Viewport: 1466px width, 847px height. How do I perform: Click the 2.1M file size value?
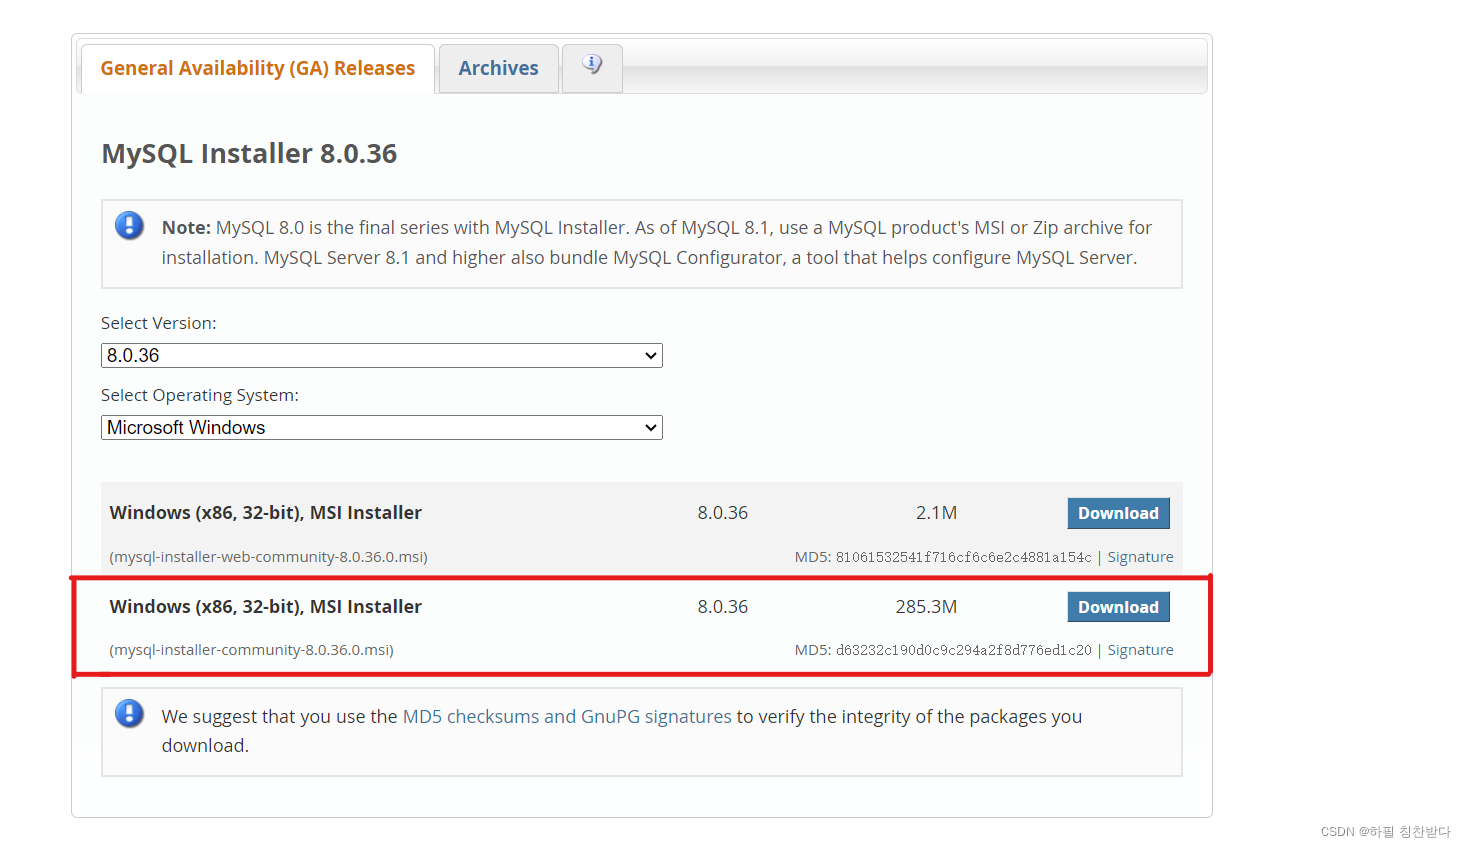936,513
